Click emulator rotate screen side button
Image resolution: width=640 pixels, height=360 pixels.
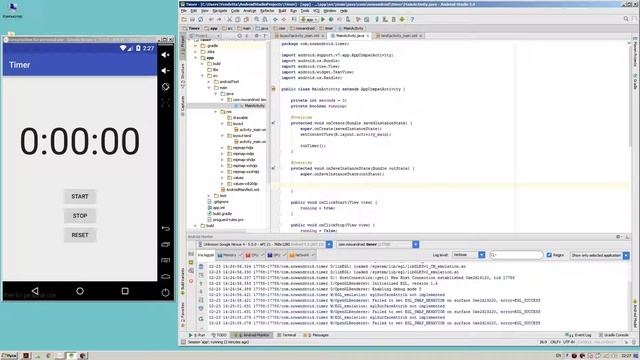165,87
